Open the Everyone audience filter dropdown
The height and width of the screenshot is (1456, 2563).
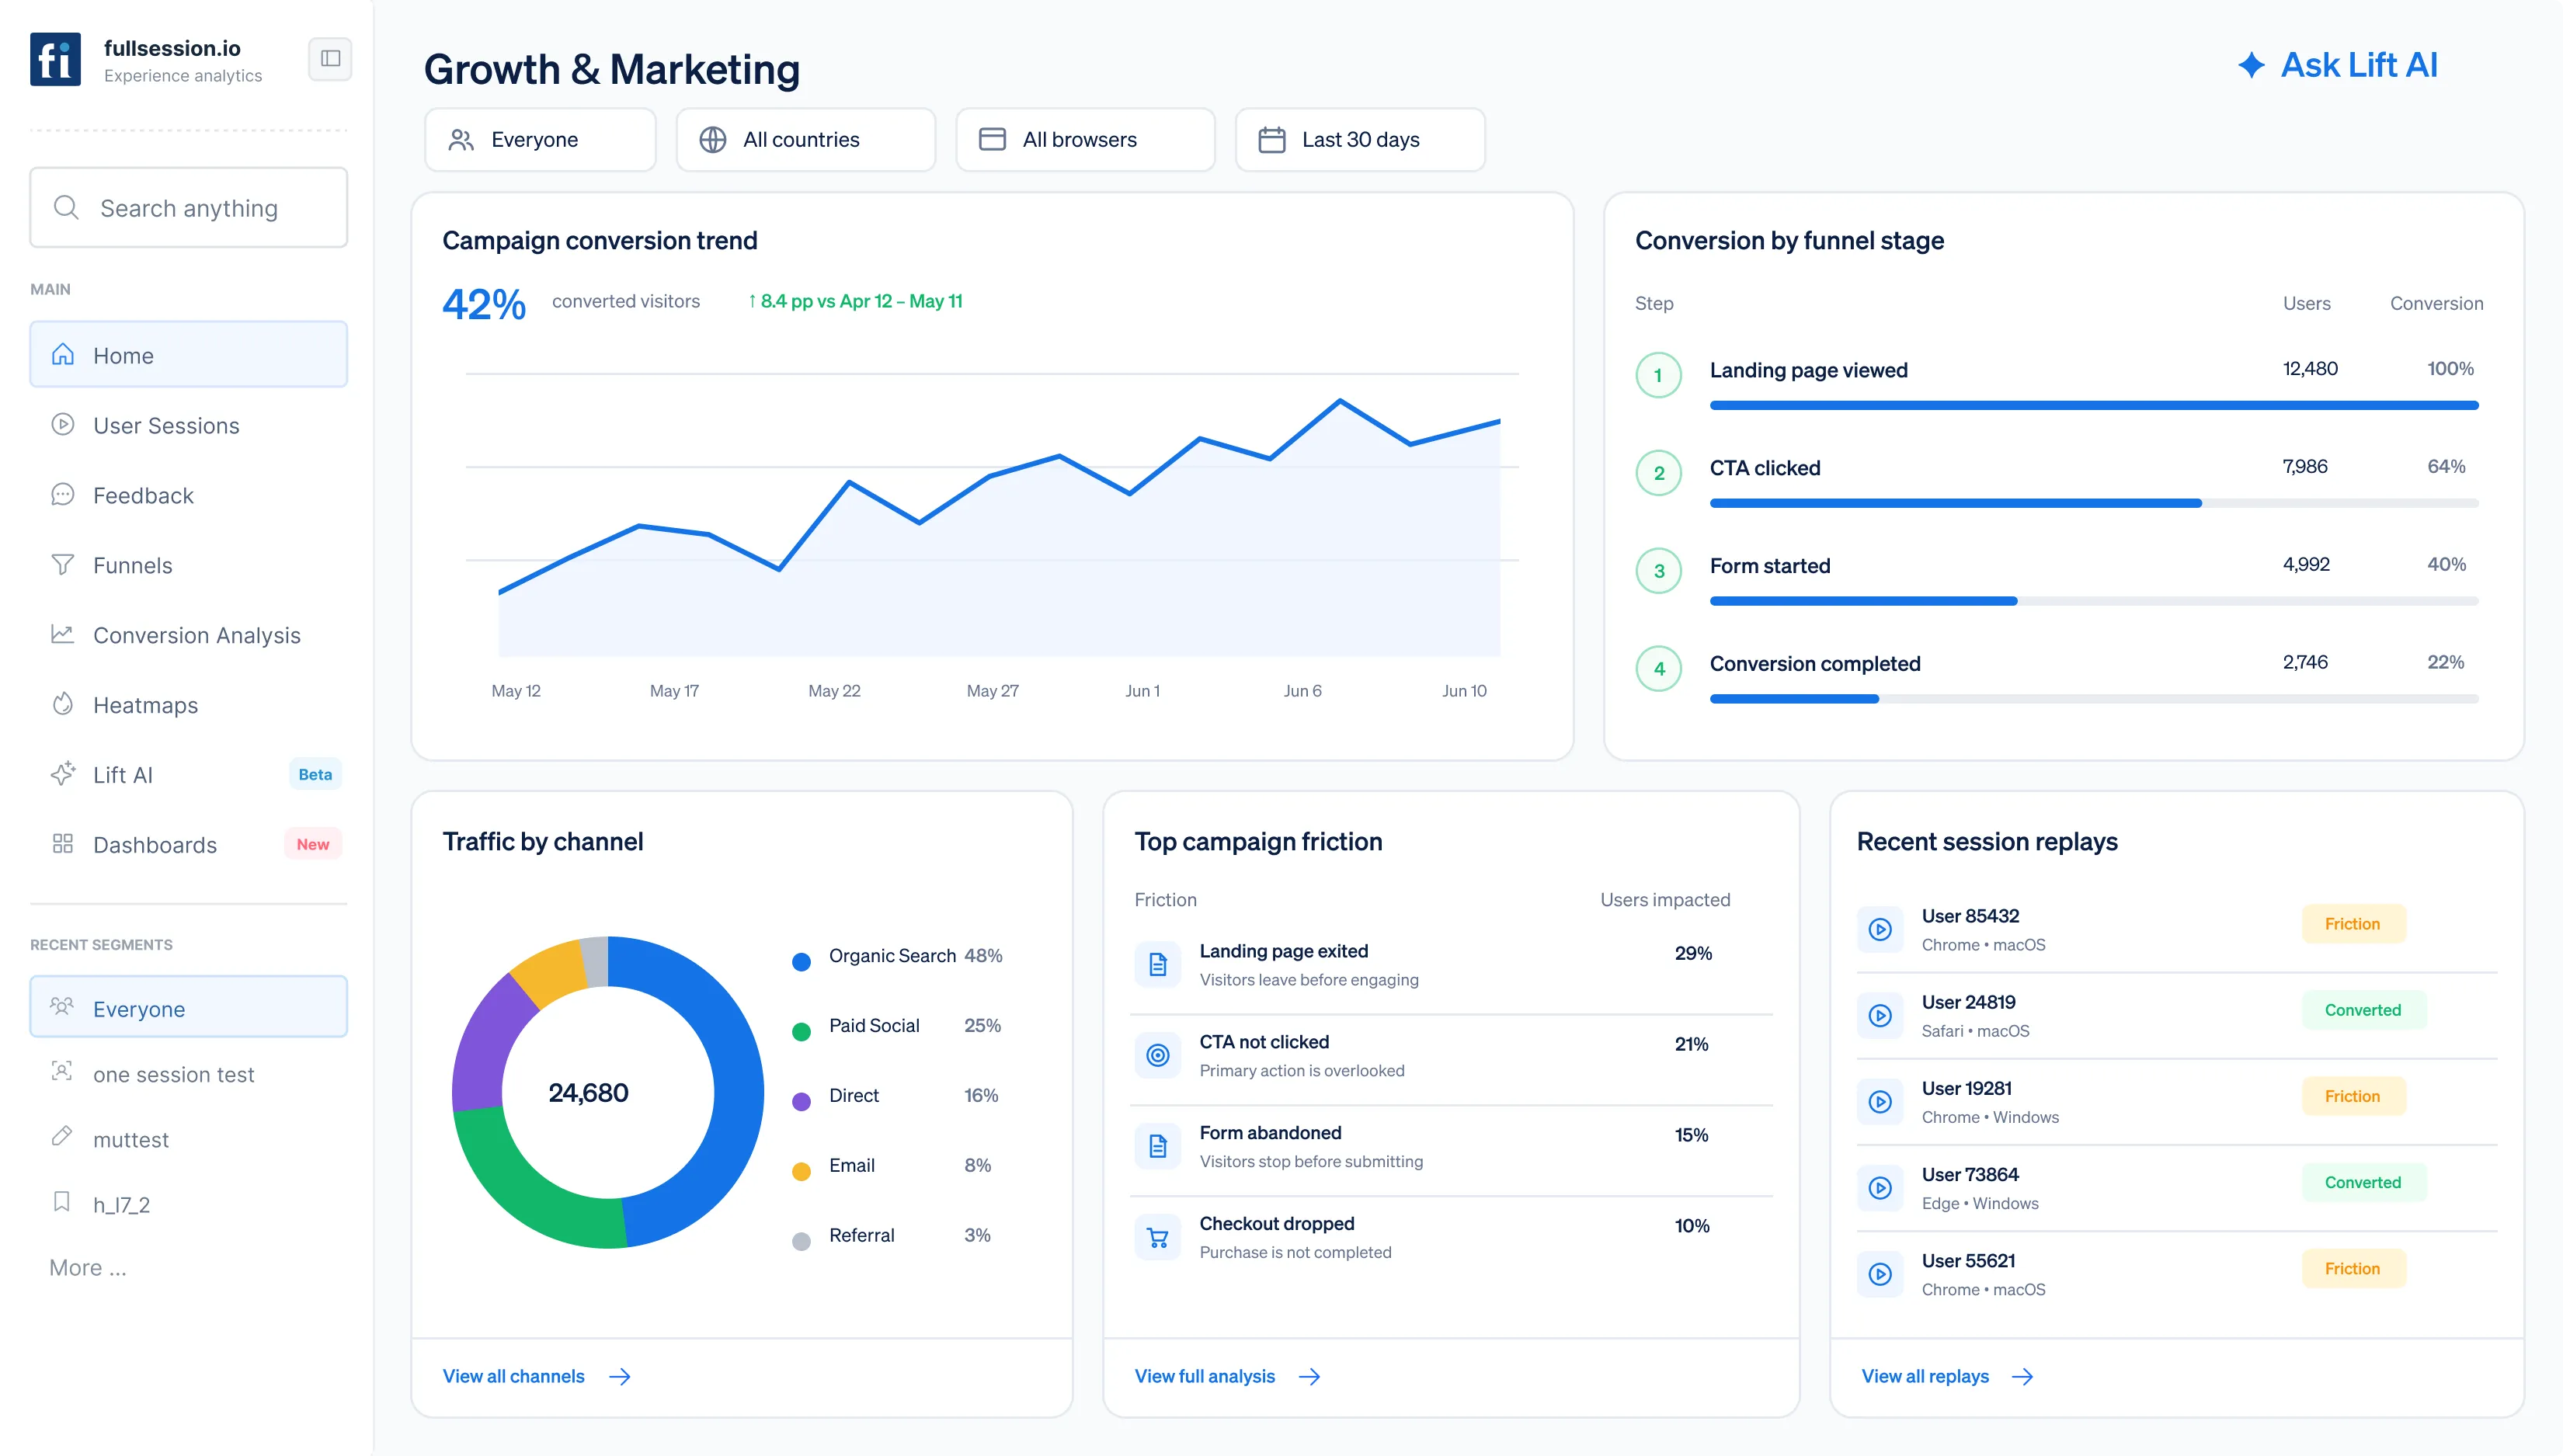coord(540,140)
